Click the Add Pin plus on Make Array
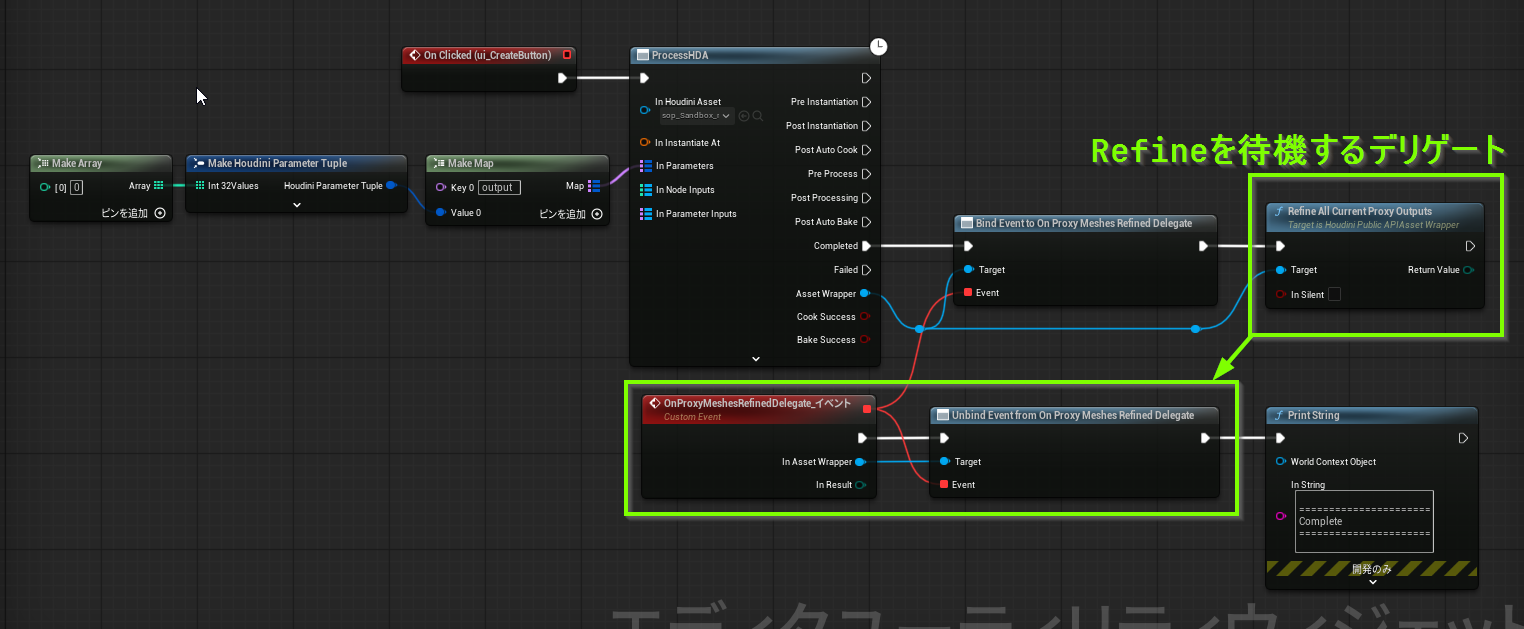The height and width of the screenshot is (629, 1524). click(x=160, y=213)
